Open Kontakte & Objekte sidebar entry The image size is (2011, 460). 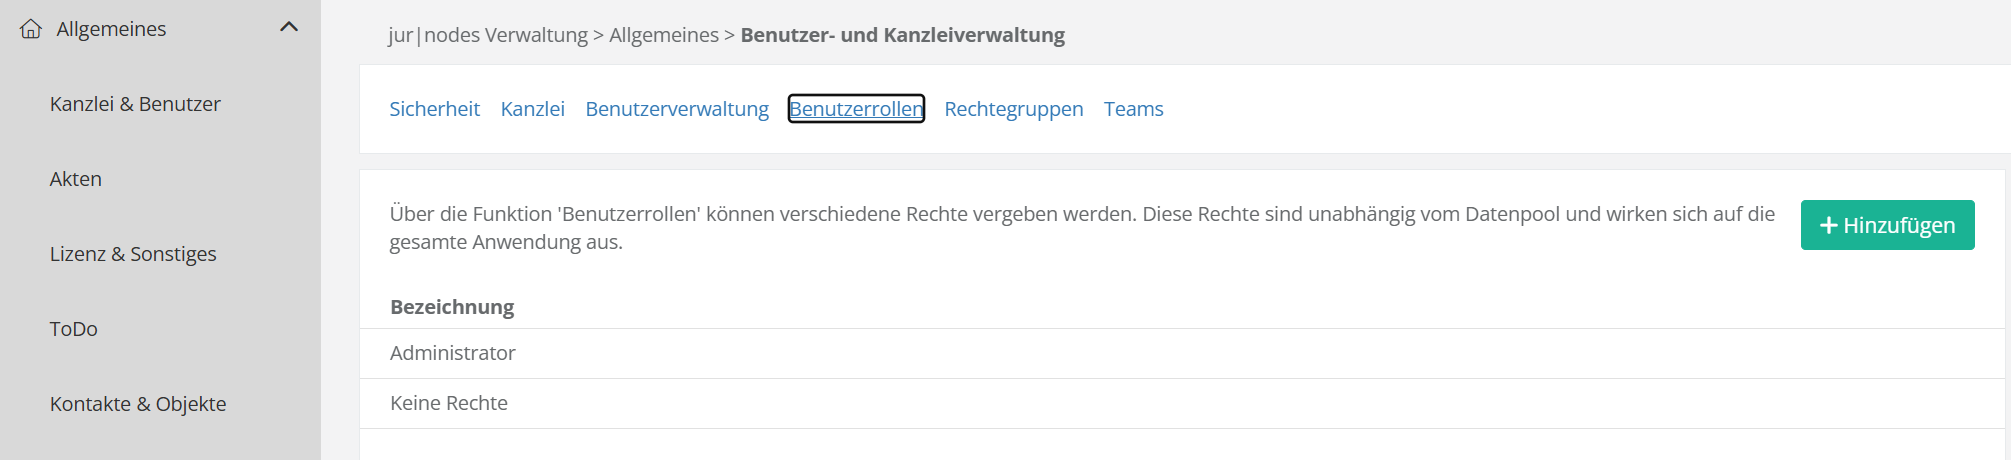[138, 404]
